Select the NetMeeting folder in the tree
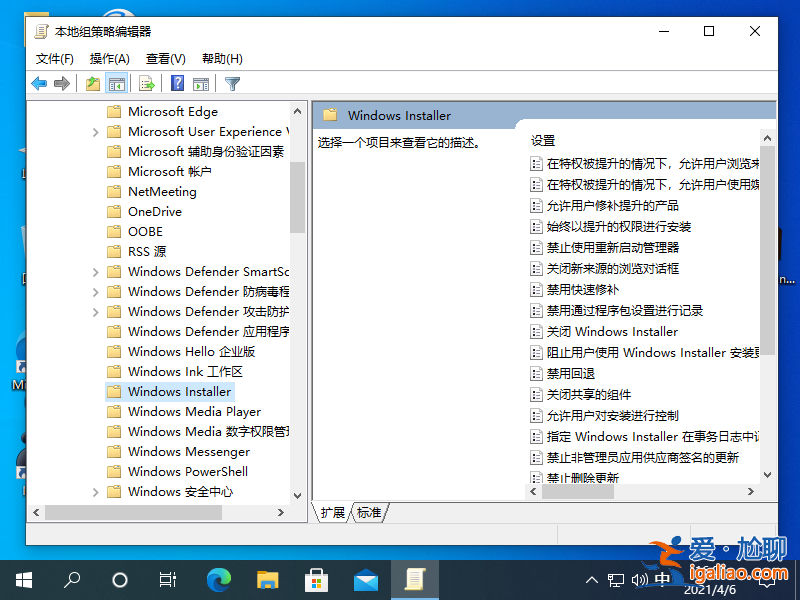This screenshot has height=600, width=800. pyautogui.click(x=162, y=191)
